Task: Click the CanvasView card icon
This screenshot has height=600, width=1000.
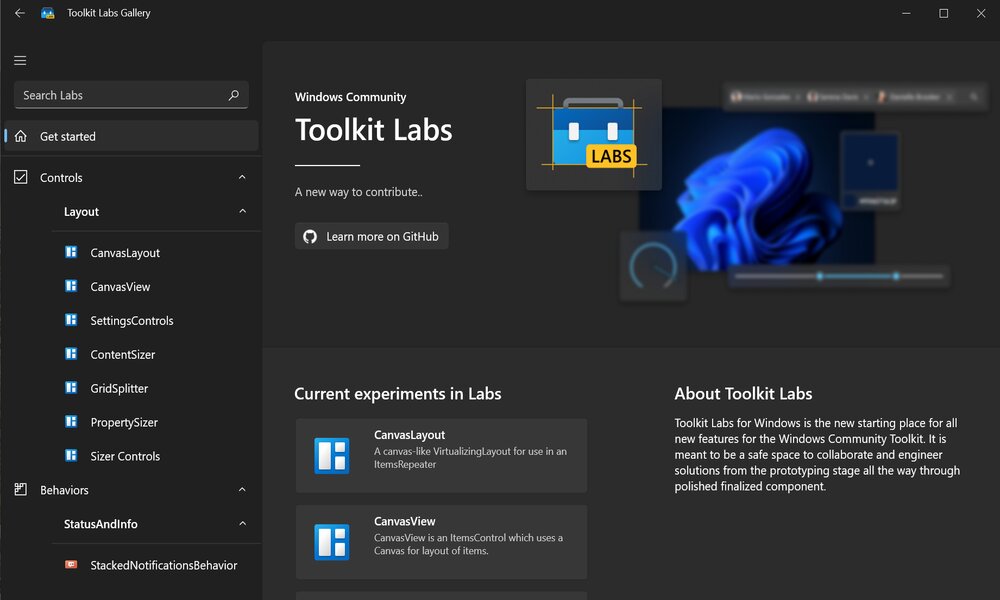Action: (x=332, y=542)
